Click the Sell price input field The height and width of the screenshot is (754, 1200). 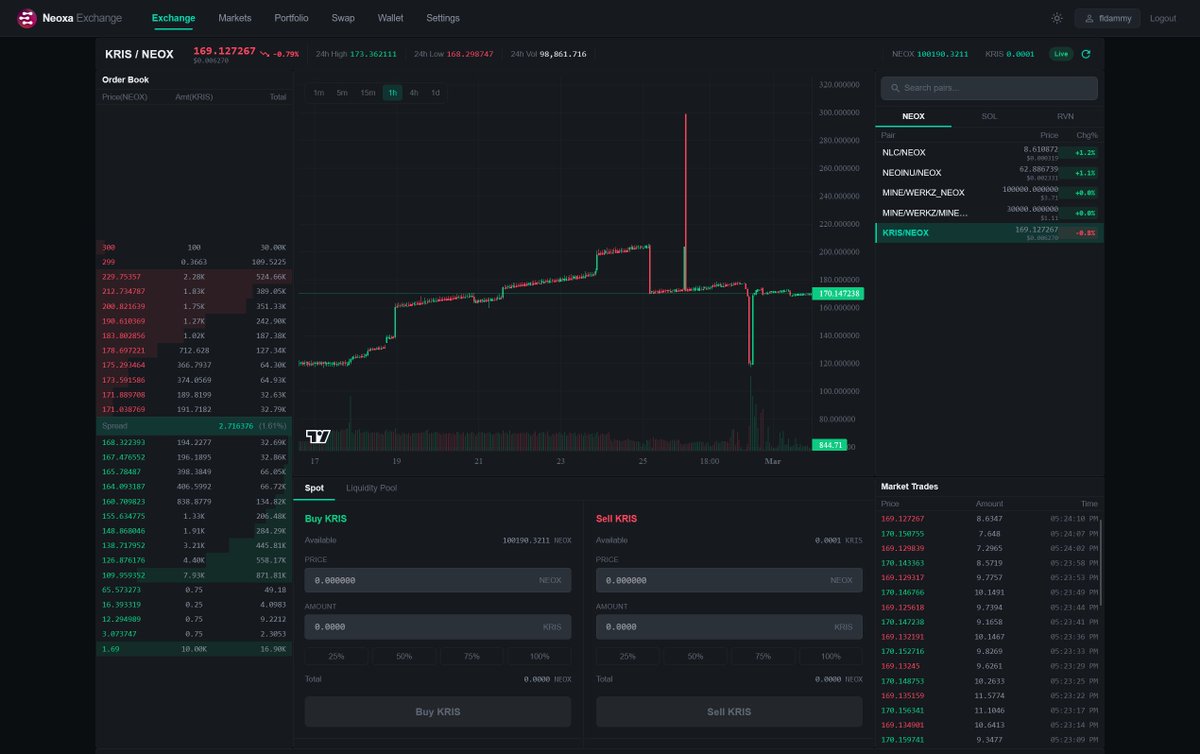(729, 580)
